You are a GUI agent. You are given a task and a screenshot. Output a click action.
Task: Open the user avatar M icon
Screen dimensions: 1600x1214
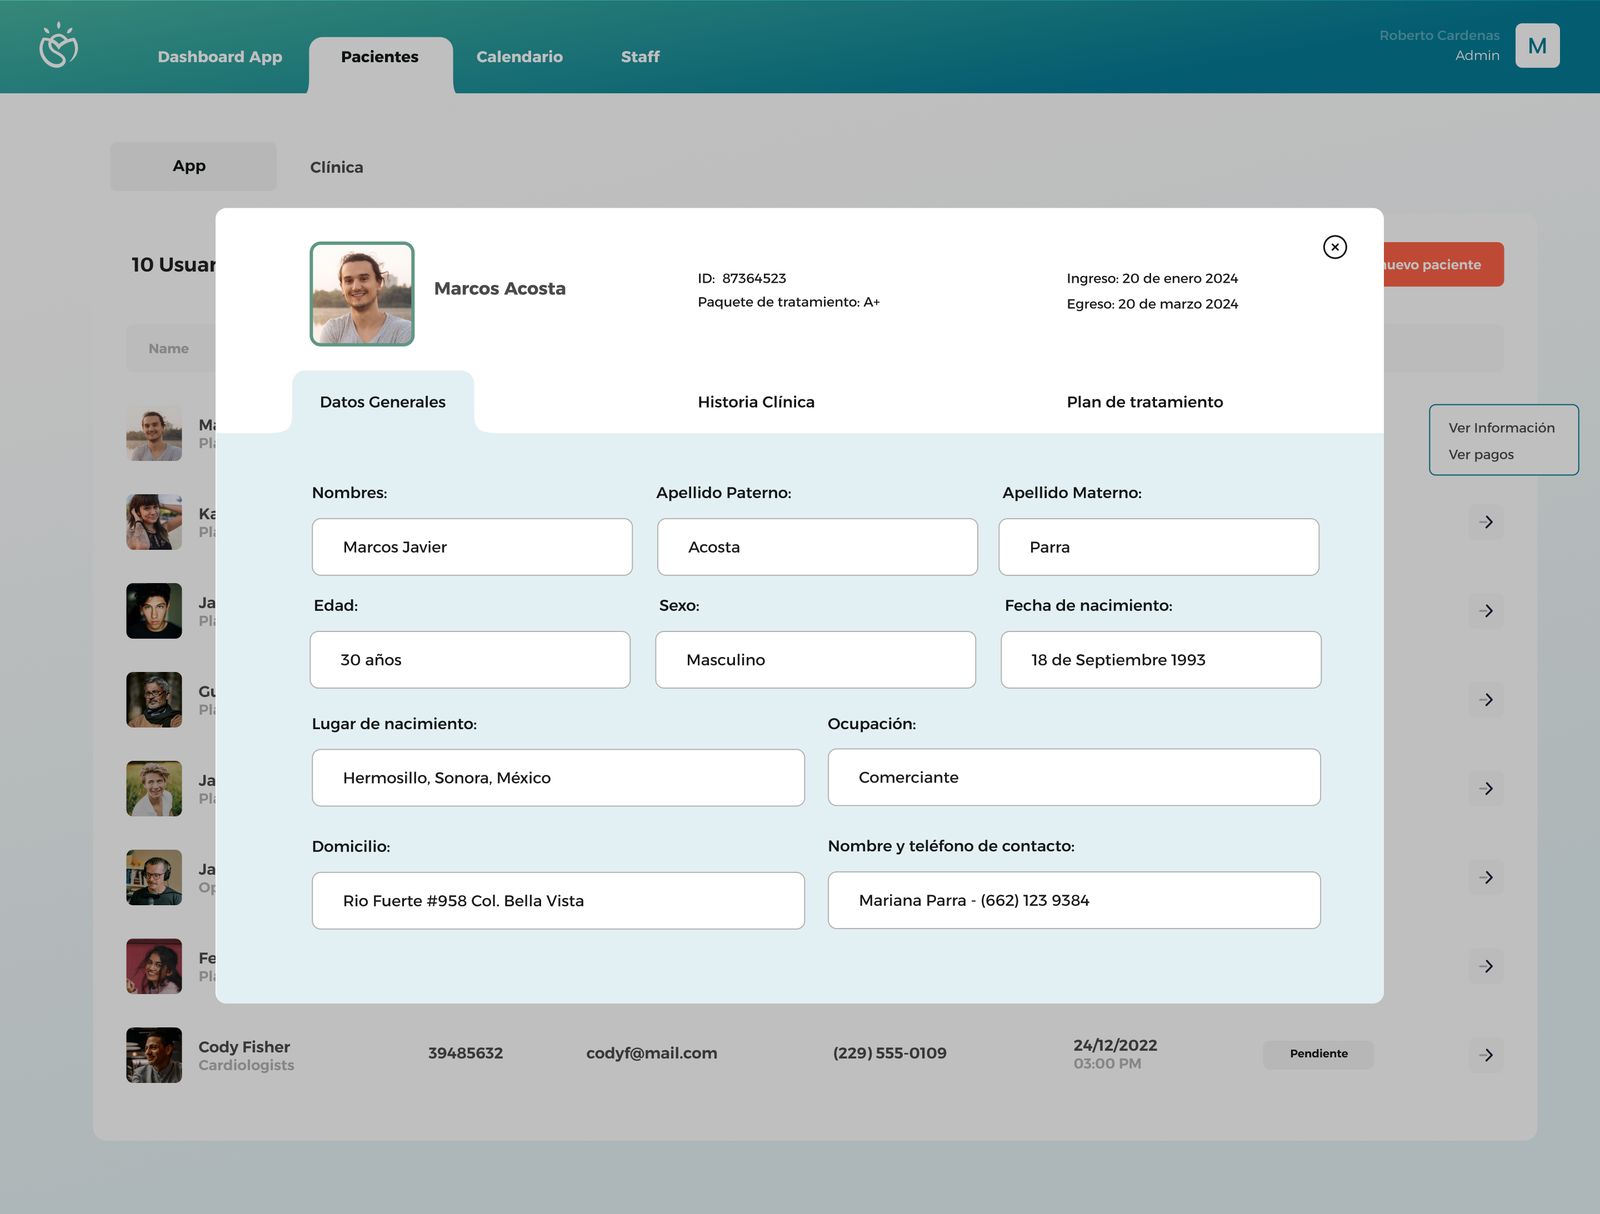point(1537,46)
